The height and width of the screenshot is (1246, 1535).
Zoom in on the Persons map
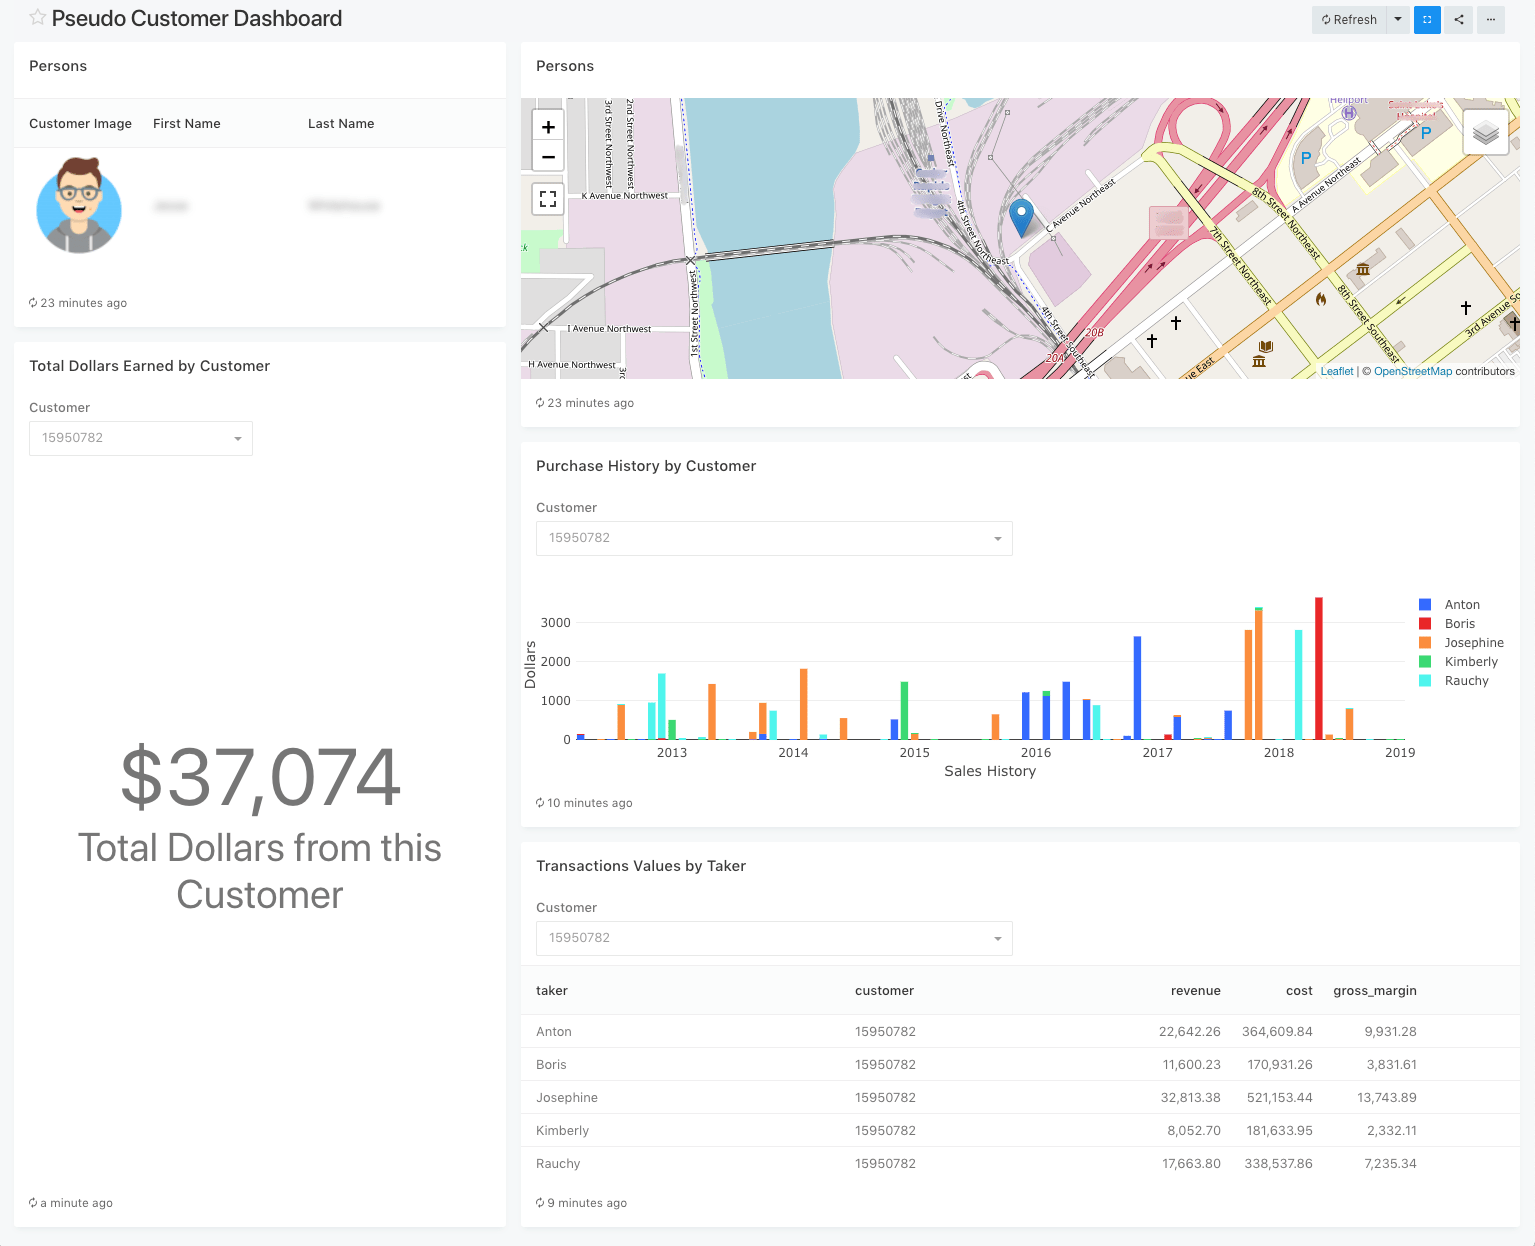click(x=548, y=126)
